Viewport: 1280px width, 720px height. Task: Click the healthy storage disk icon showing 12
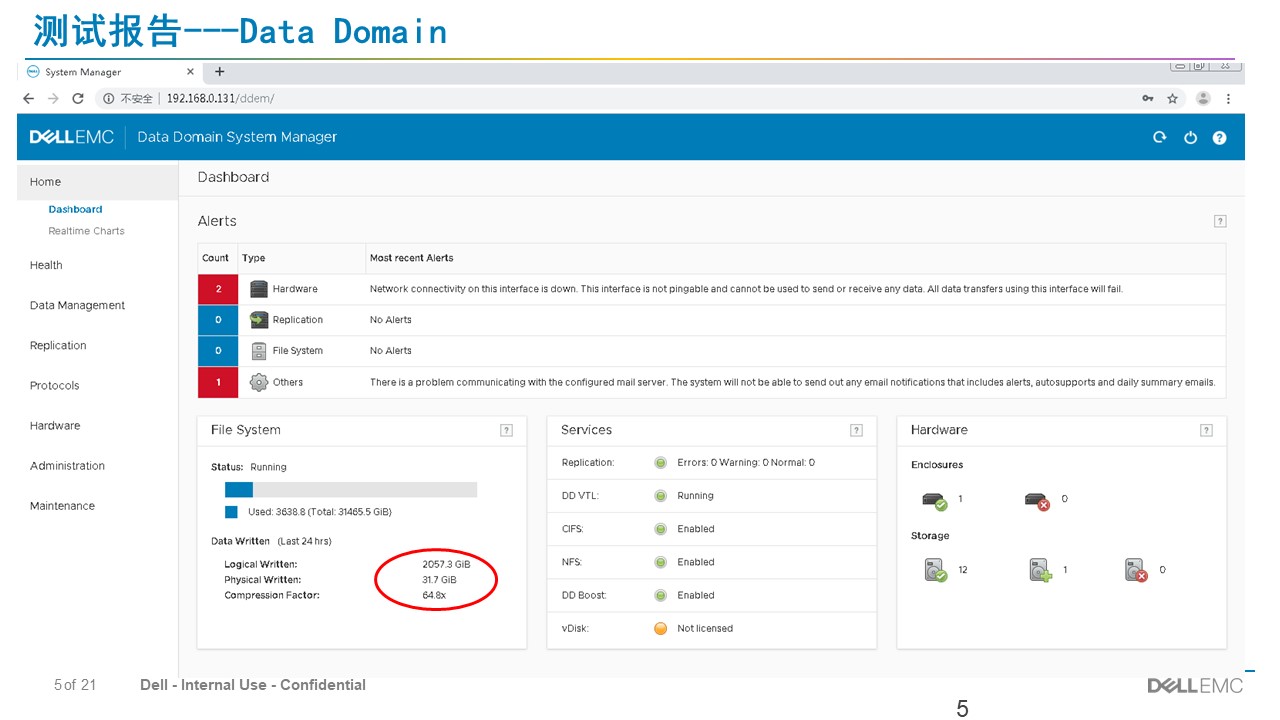pos(936,571)
